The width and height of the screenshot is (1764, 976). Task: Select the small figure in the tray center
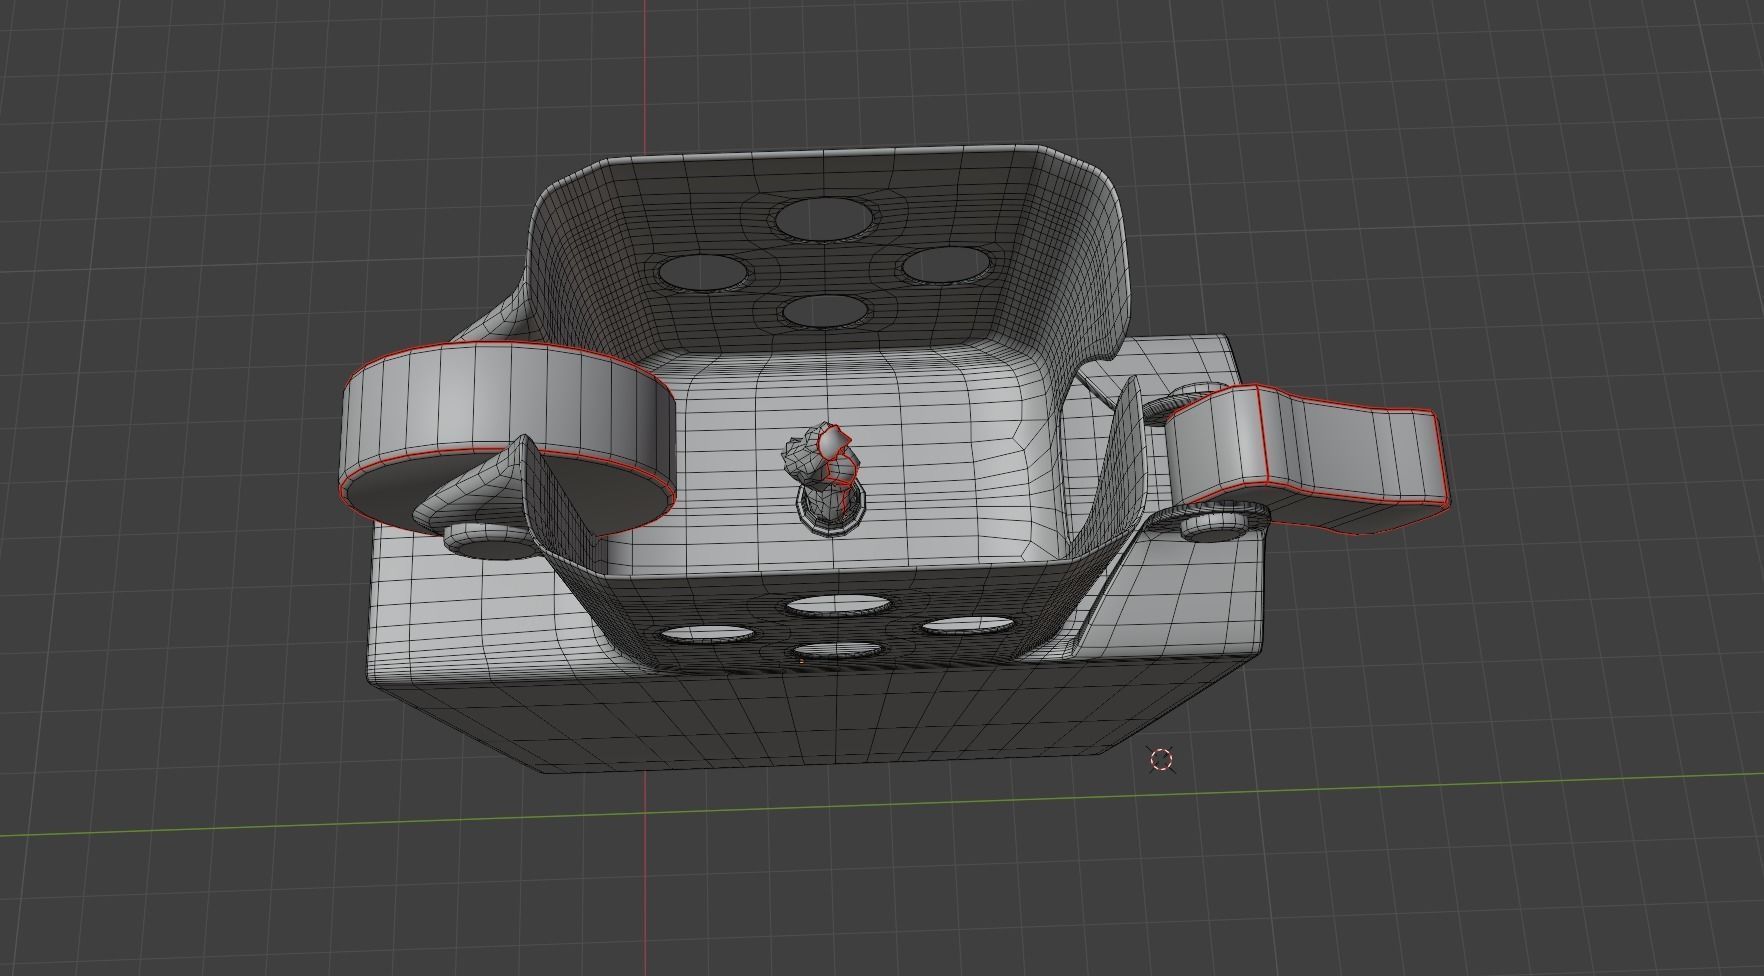[x=826, y=479]
